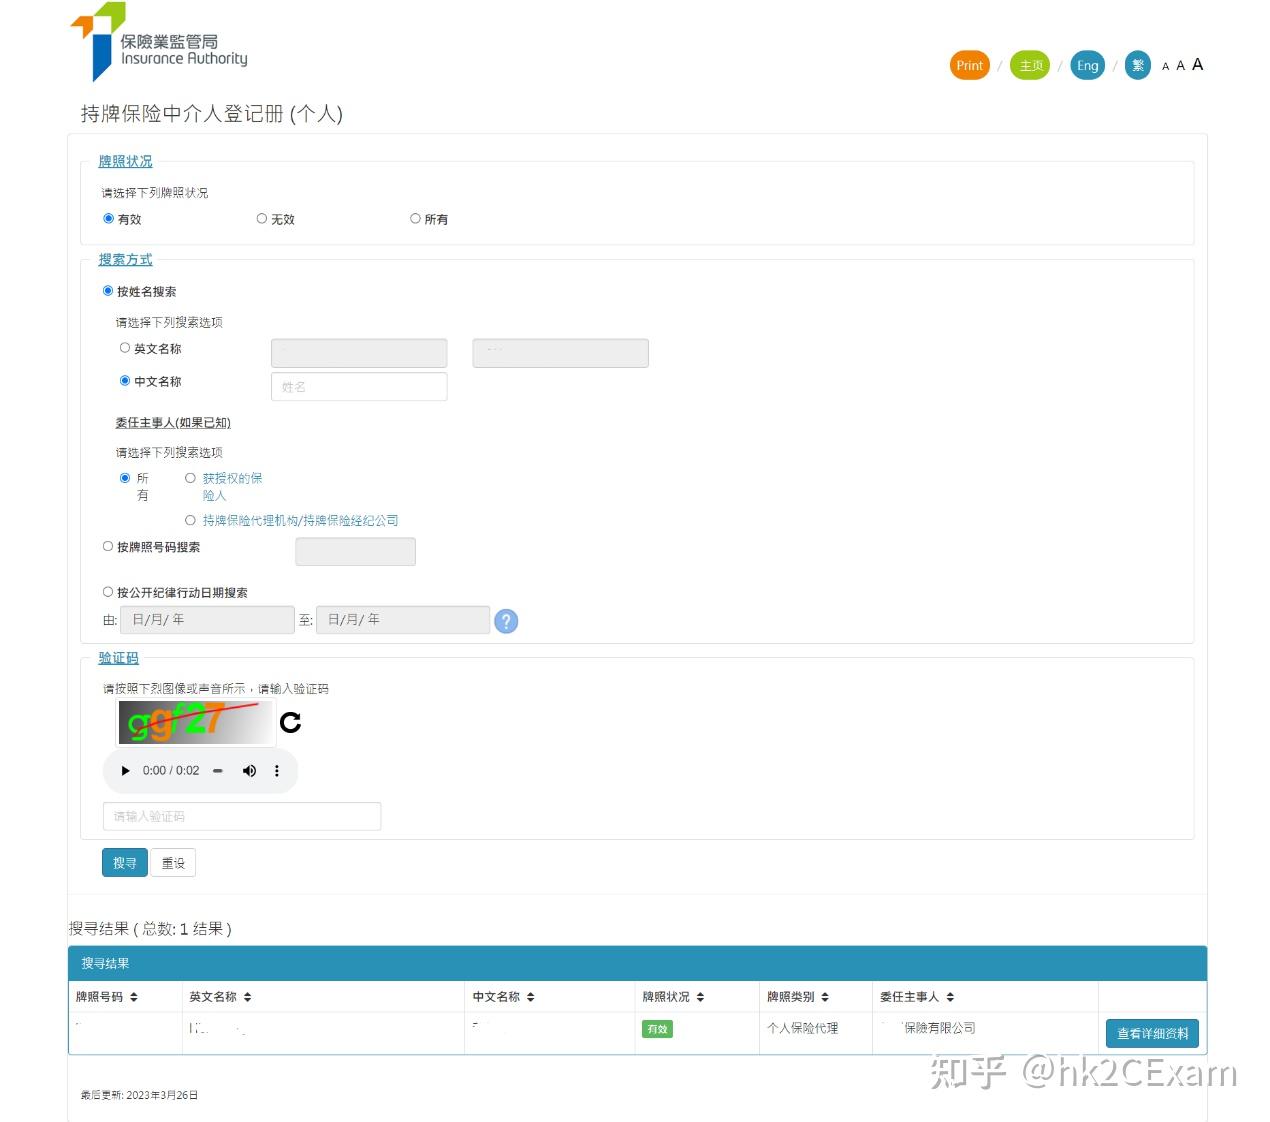
Task: Click the 姓名 Chinese name field
Action: [x=359, y=386]
